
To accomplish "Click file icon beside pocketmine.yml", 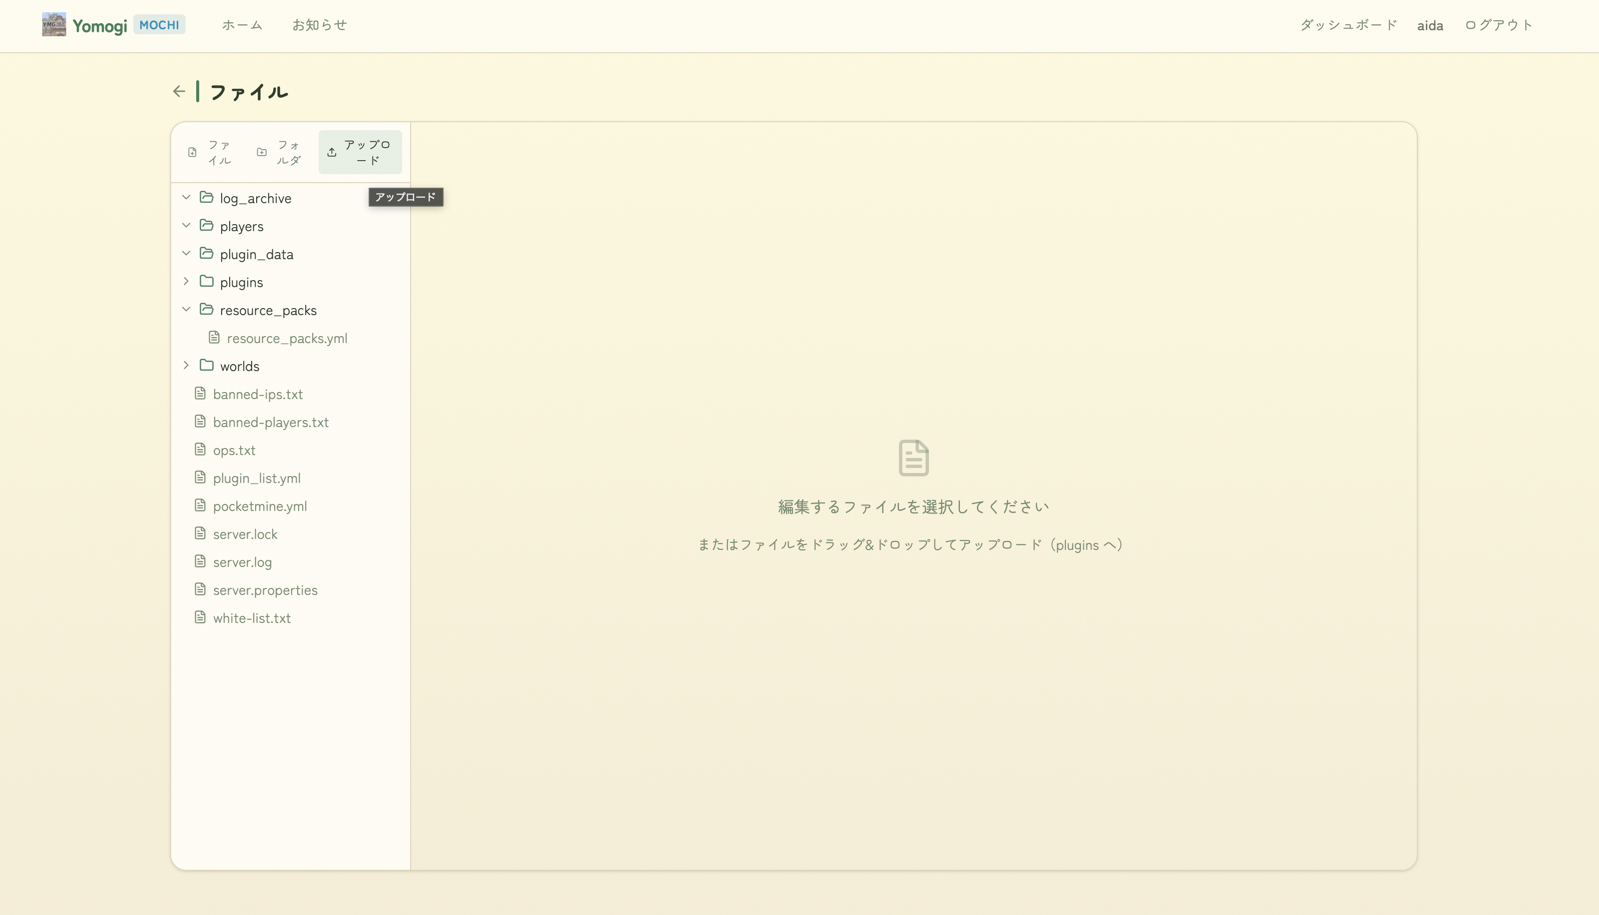I will click(x=200, y=506).
